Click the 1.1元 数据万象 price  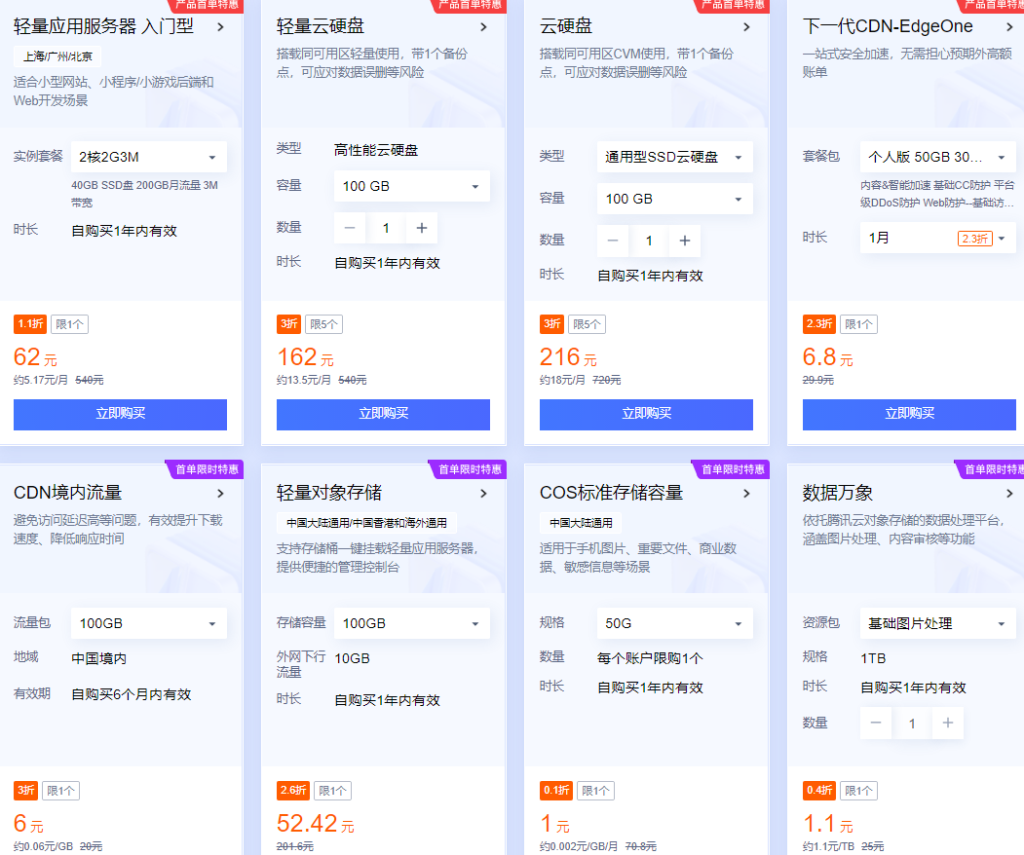point(828,824)
